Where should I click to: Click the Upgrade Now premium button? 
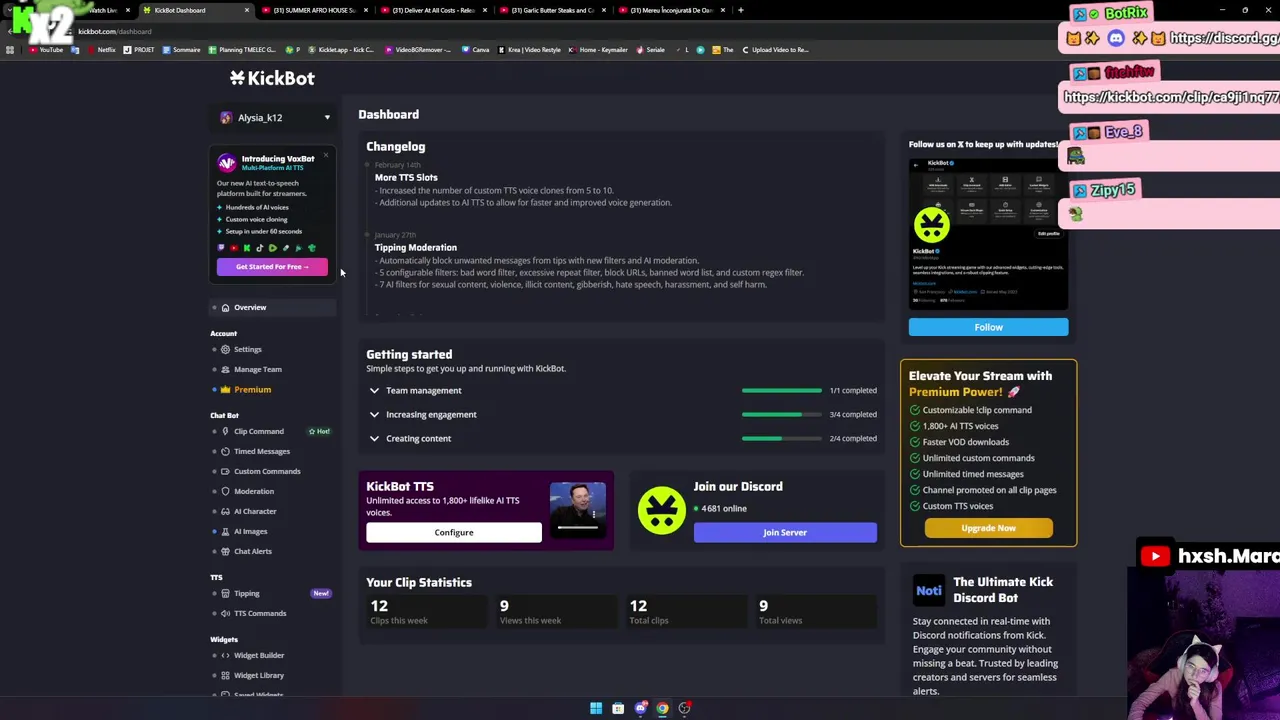[988, 528]
